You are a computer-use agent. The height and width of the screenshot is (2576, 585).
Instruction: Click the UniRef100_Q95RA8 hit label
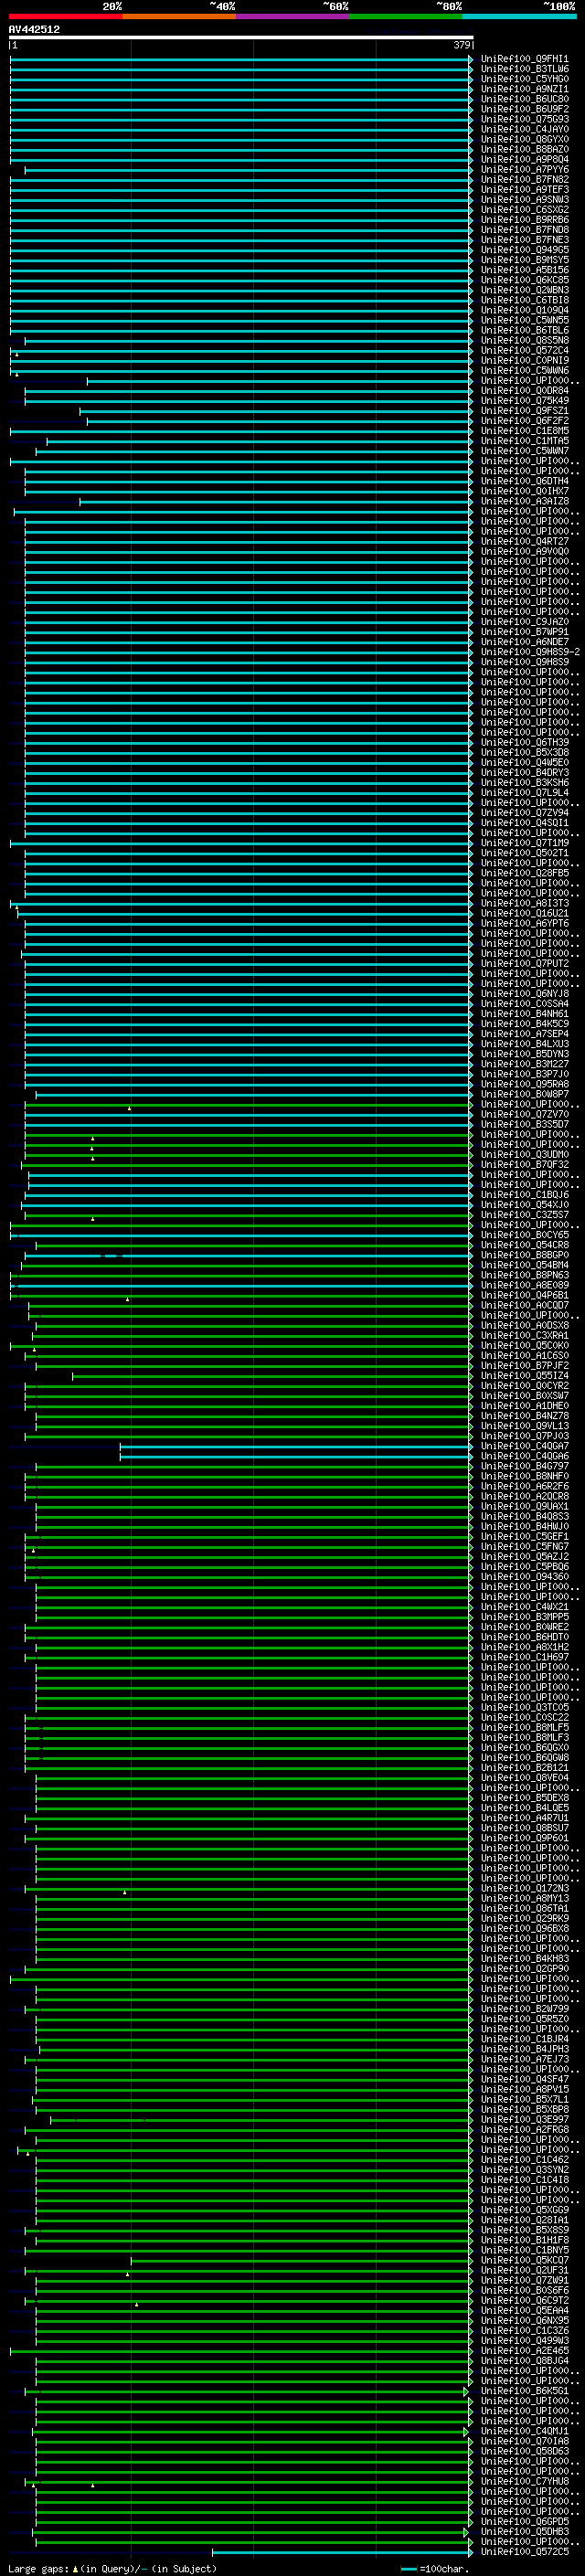pos(525,1084)
